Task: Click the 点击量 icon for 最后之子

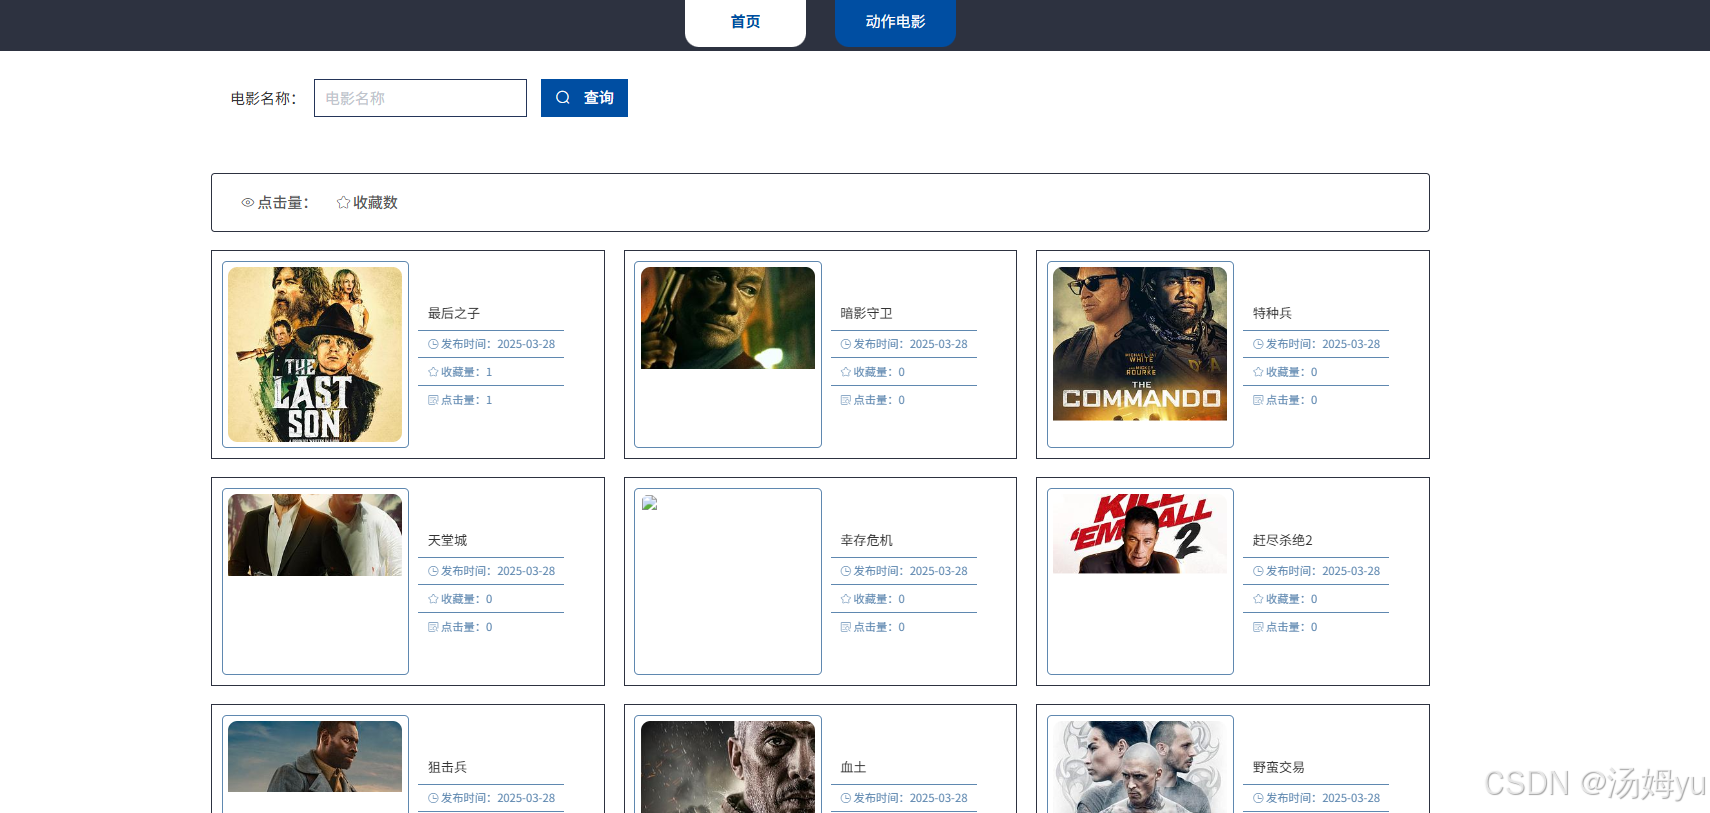Action: point(433,400)
